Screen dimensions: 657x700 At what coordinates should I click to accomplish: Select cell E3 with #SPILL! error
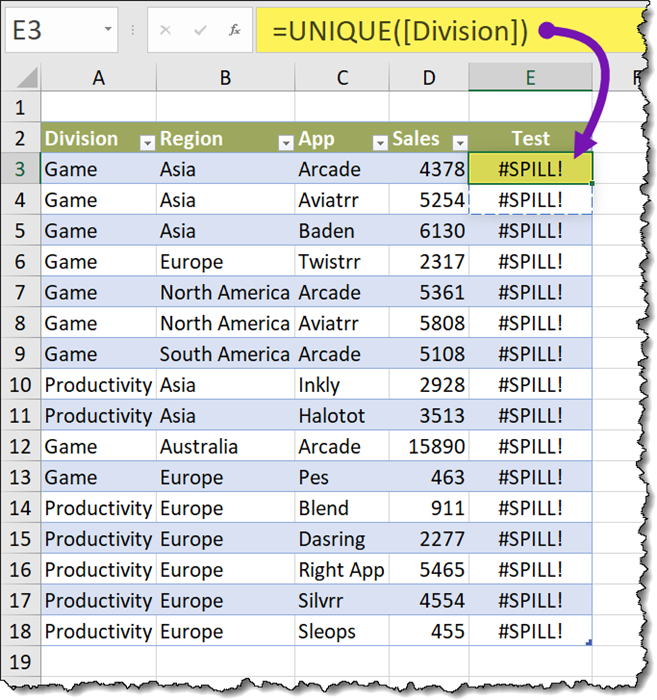click(530, 169)
